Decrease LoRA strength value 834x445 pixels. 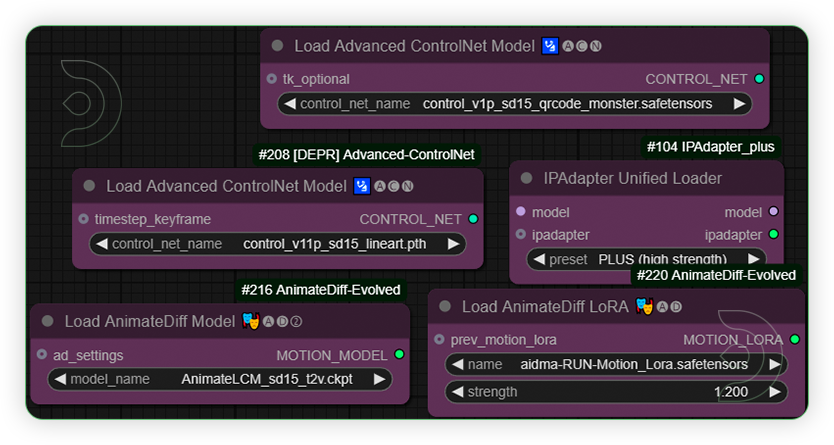tap(457, 392)
